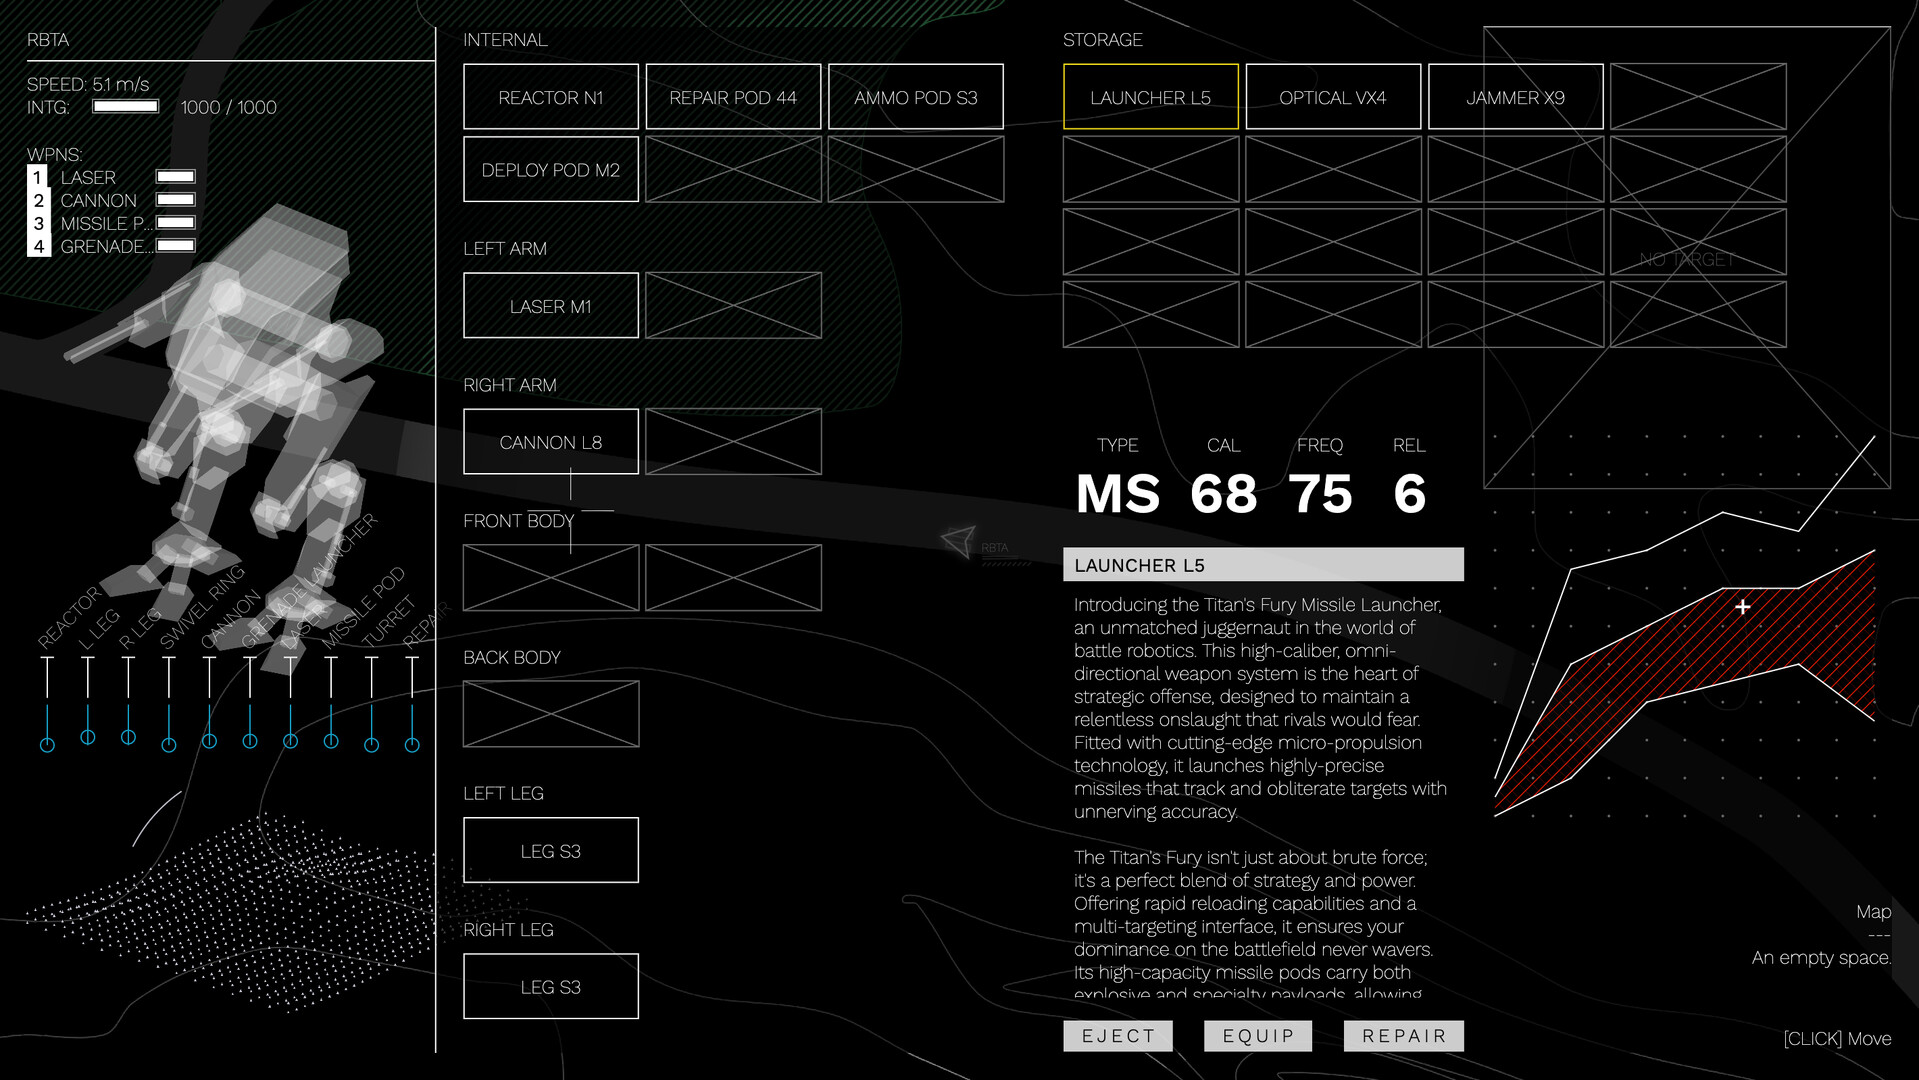The height and width of the screenshot is (1080, 1919).
Task: Select the Right Leg S3 part
Action: pyautogui.click(x=550, y=987)
